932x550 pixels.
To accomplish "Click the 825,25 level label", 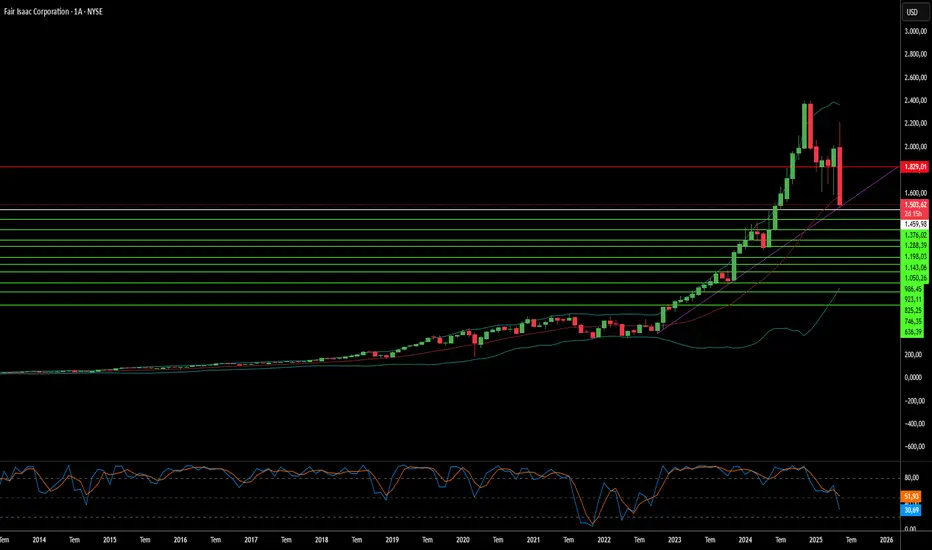I will click(x=914, y=310).
